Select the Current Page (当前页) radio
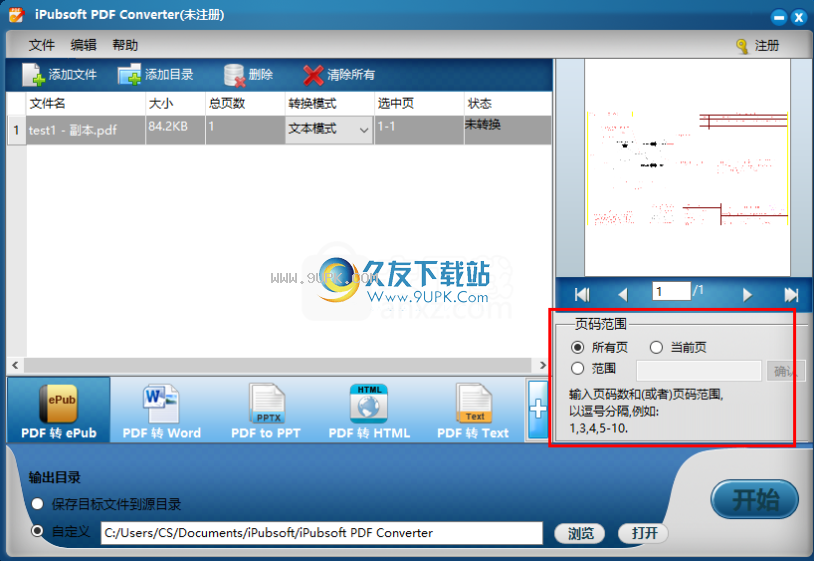This screenshot has height=561, width=814. 656,347
